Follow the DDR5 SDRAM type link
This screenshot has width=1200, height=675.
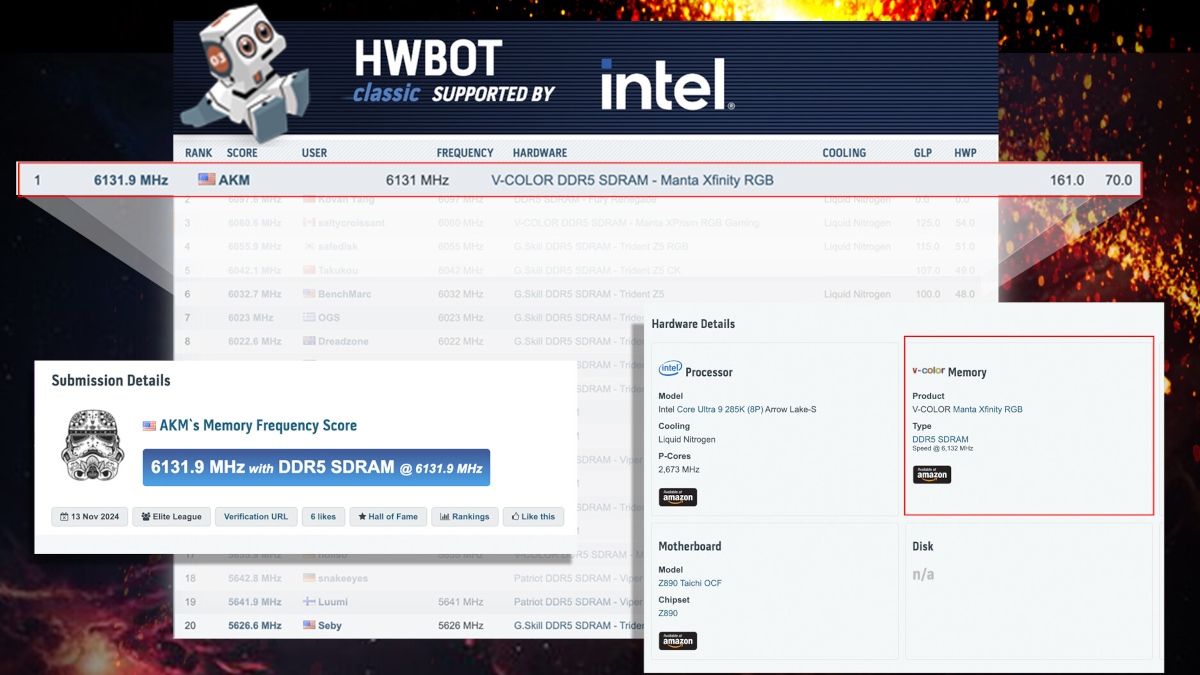(940, 439)
